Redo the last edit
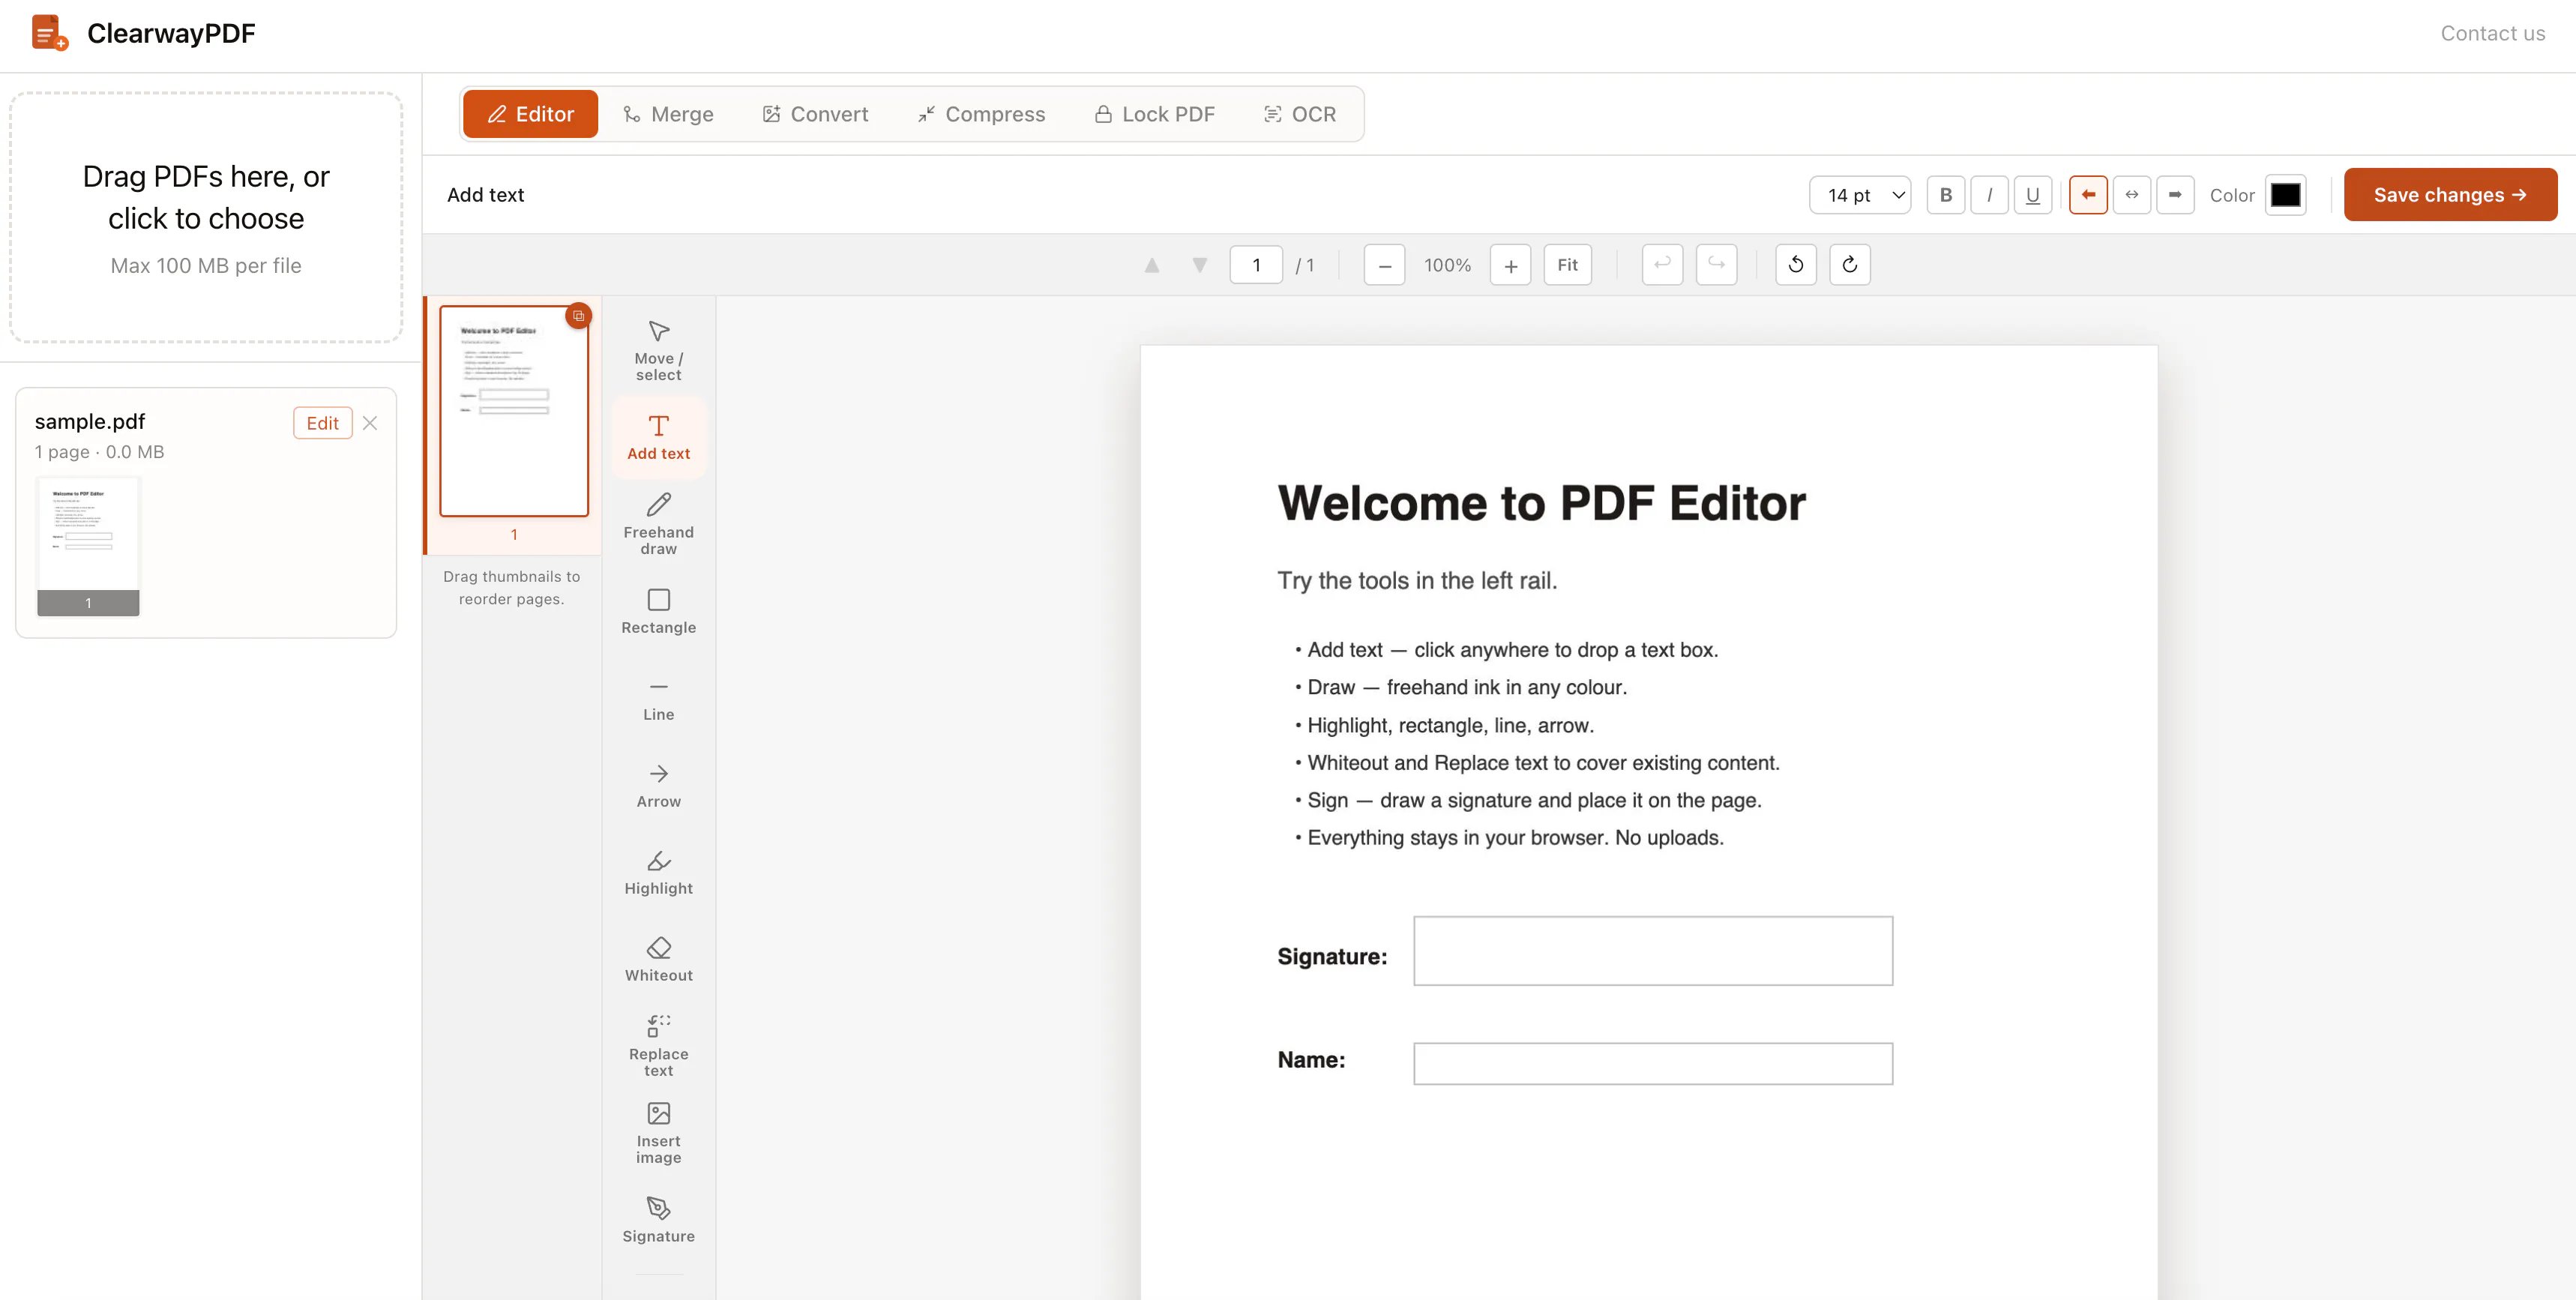 tap(1716, 265)
